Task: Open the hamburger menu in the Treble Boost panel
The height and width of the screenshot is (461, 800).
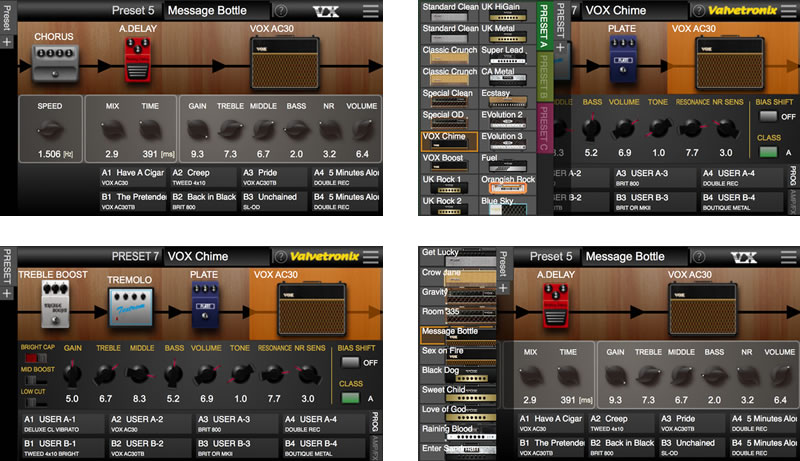Action: coord(371,256)
